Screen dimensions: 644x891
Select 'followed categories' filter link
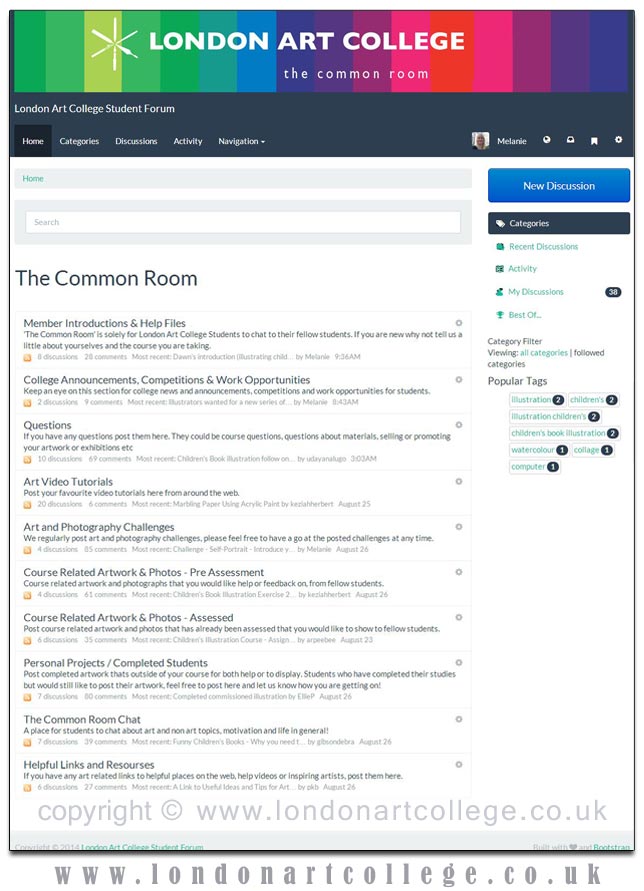pyautogui.click(x=546, y=359)
